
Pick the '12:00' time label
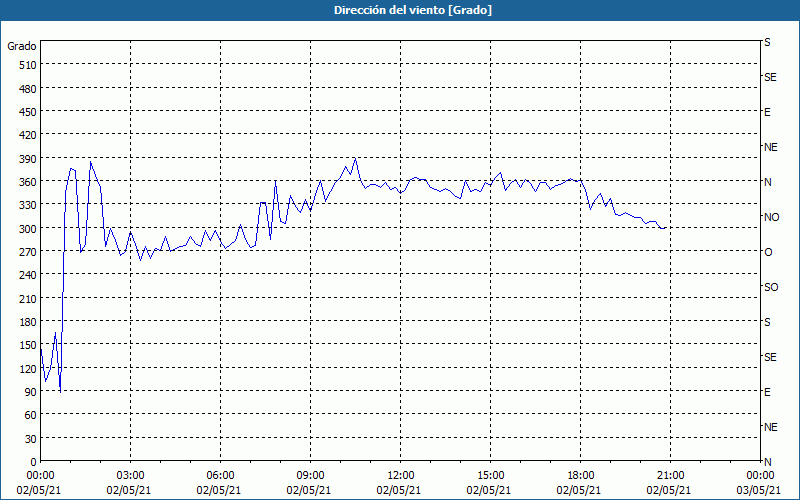click(x=401, y=476)
